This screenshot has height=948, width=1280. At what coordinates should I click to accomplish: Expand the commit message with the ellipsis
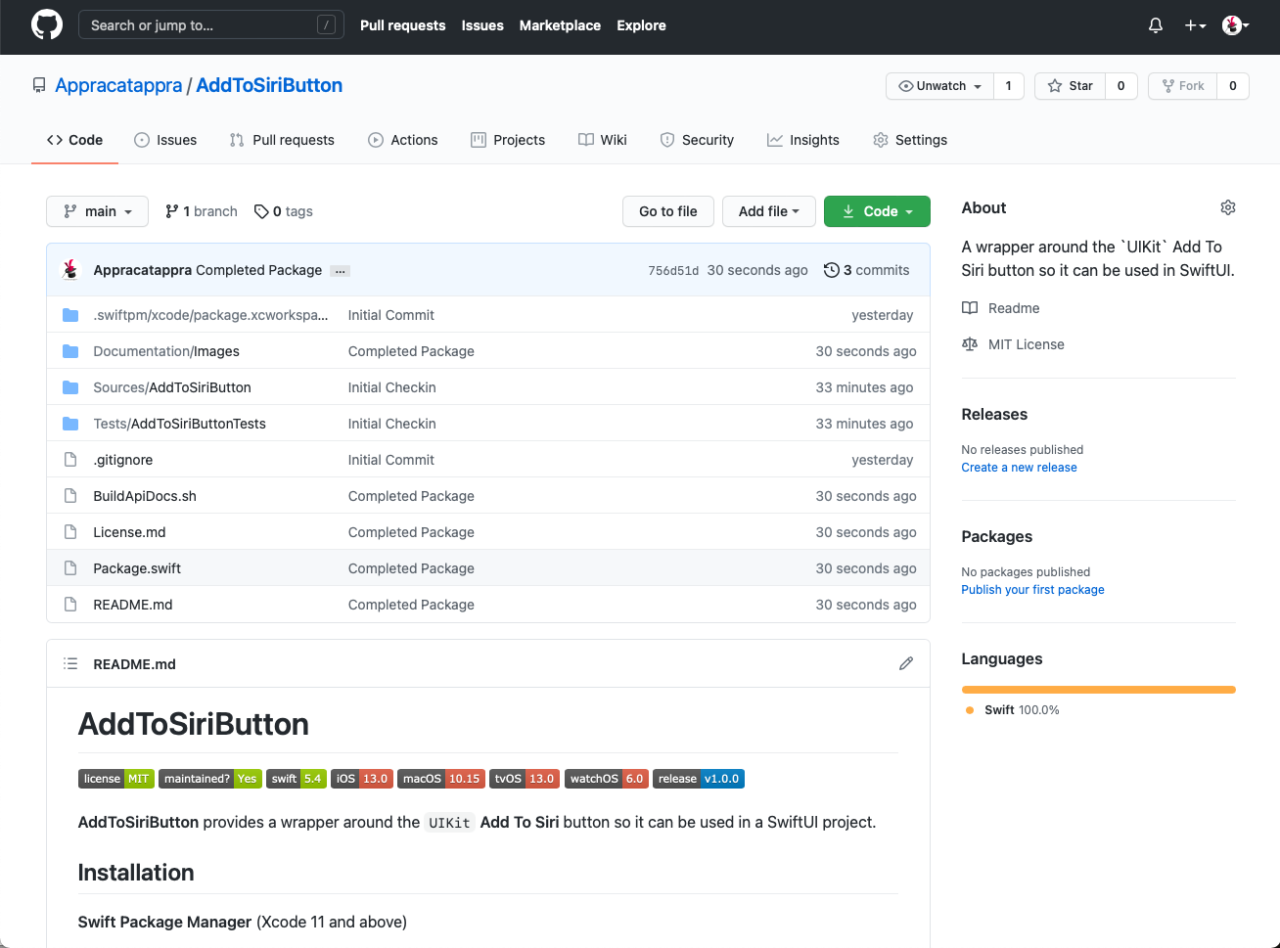[x=340, y=270]
